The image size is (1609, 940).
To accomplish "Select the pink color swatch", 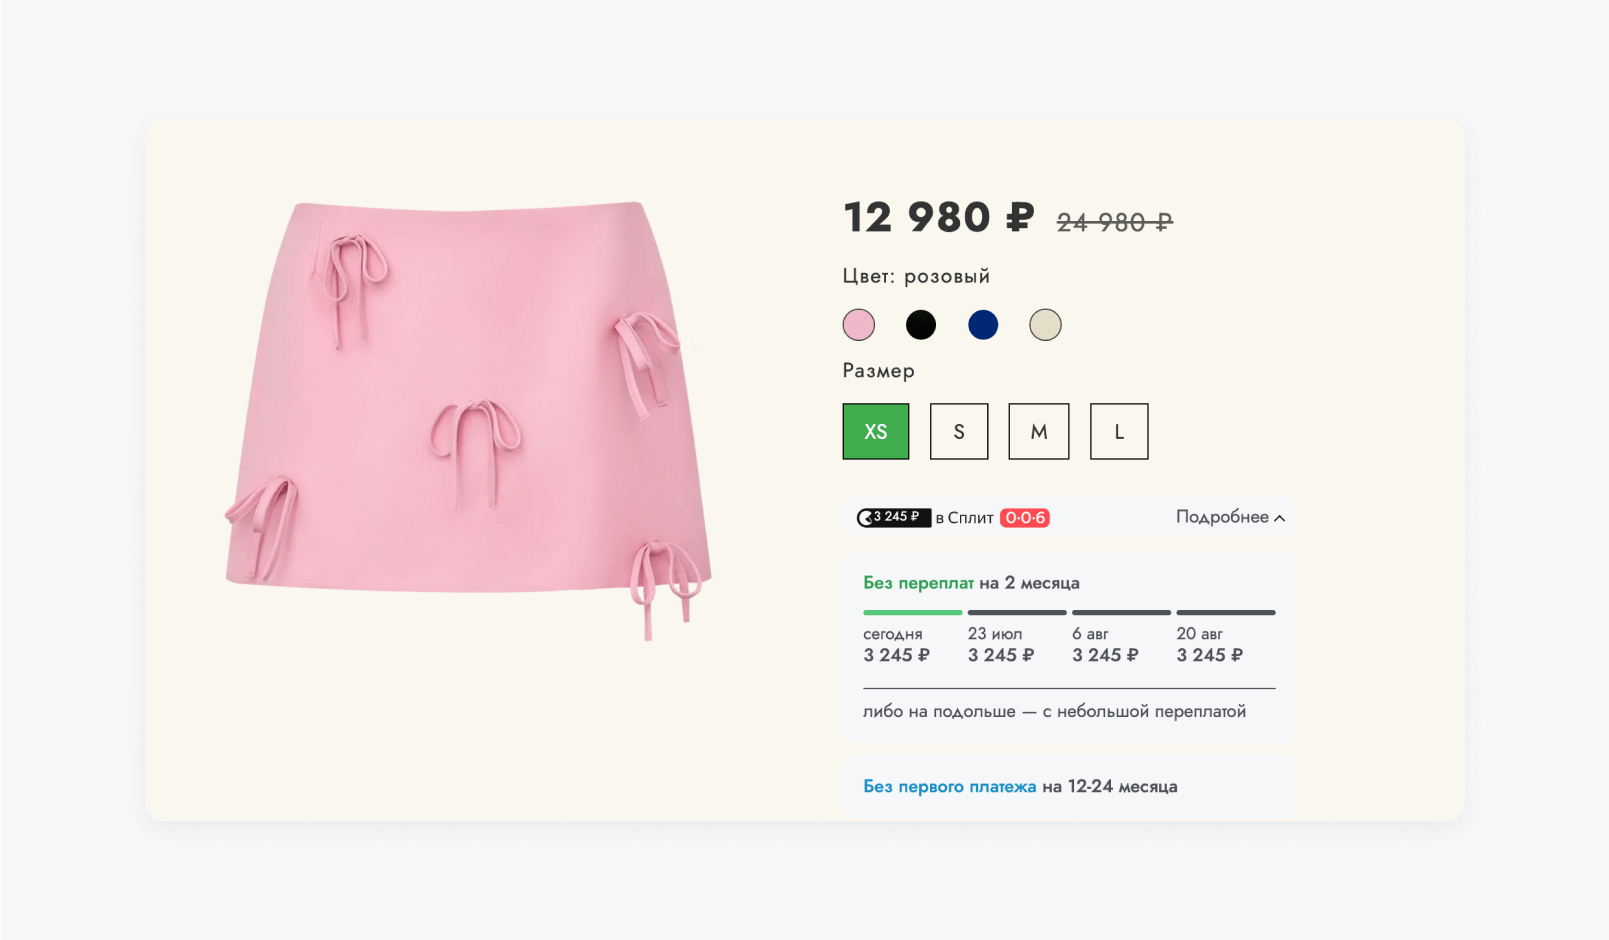I will pyautogui.click(x=858, y=325).
